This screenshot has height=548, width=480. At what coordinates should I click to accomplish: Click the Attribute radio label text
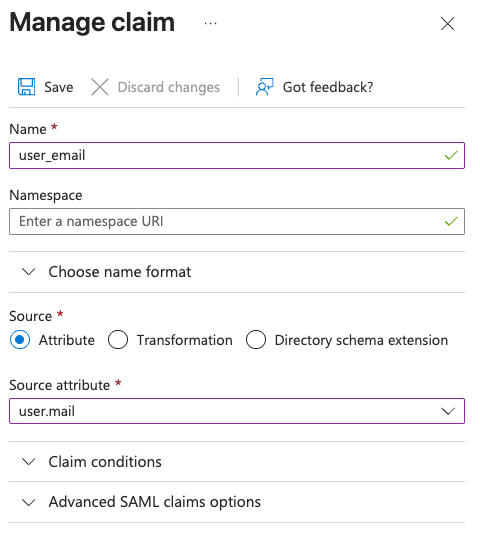tap(67, 340)
